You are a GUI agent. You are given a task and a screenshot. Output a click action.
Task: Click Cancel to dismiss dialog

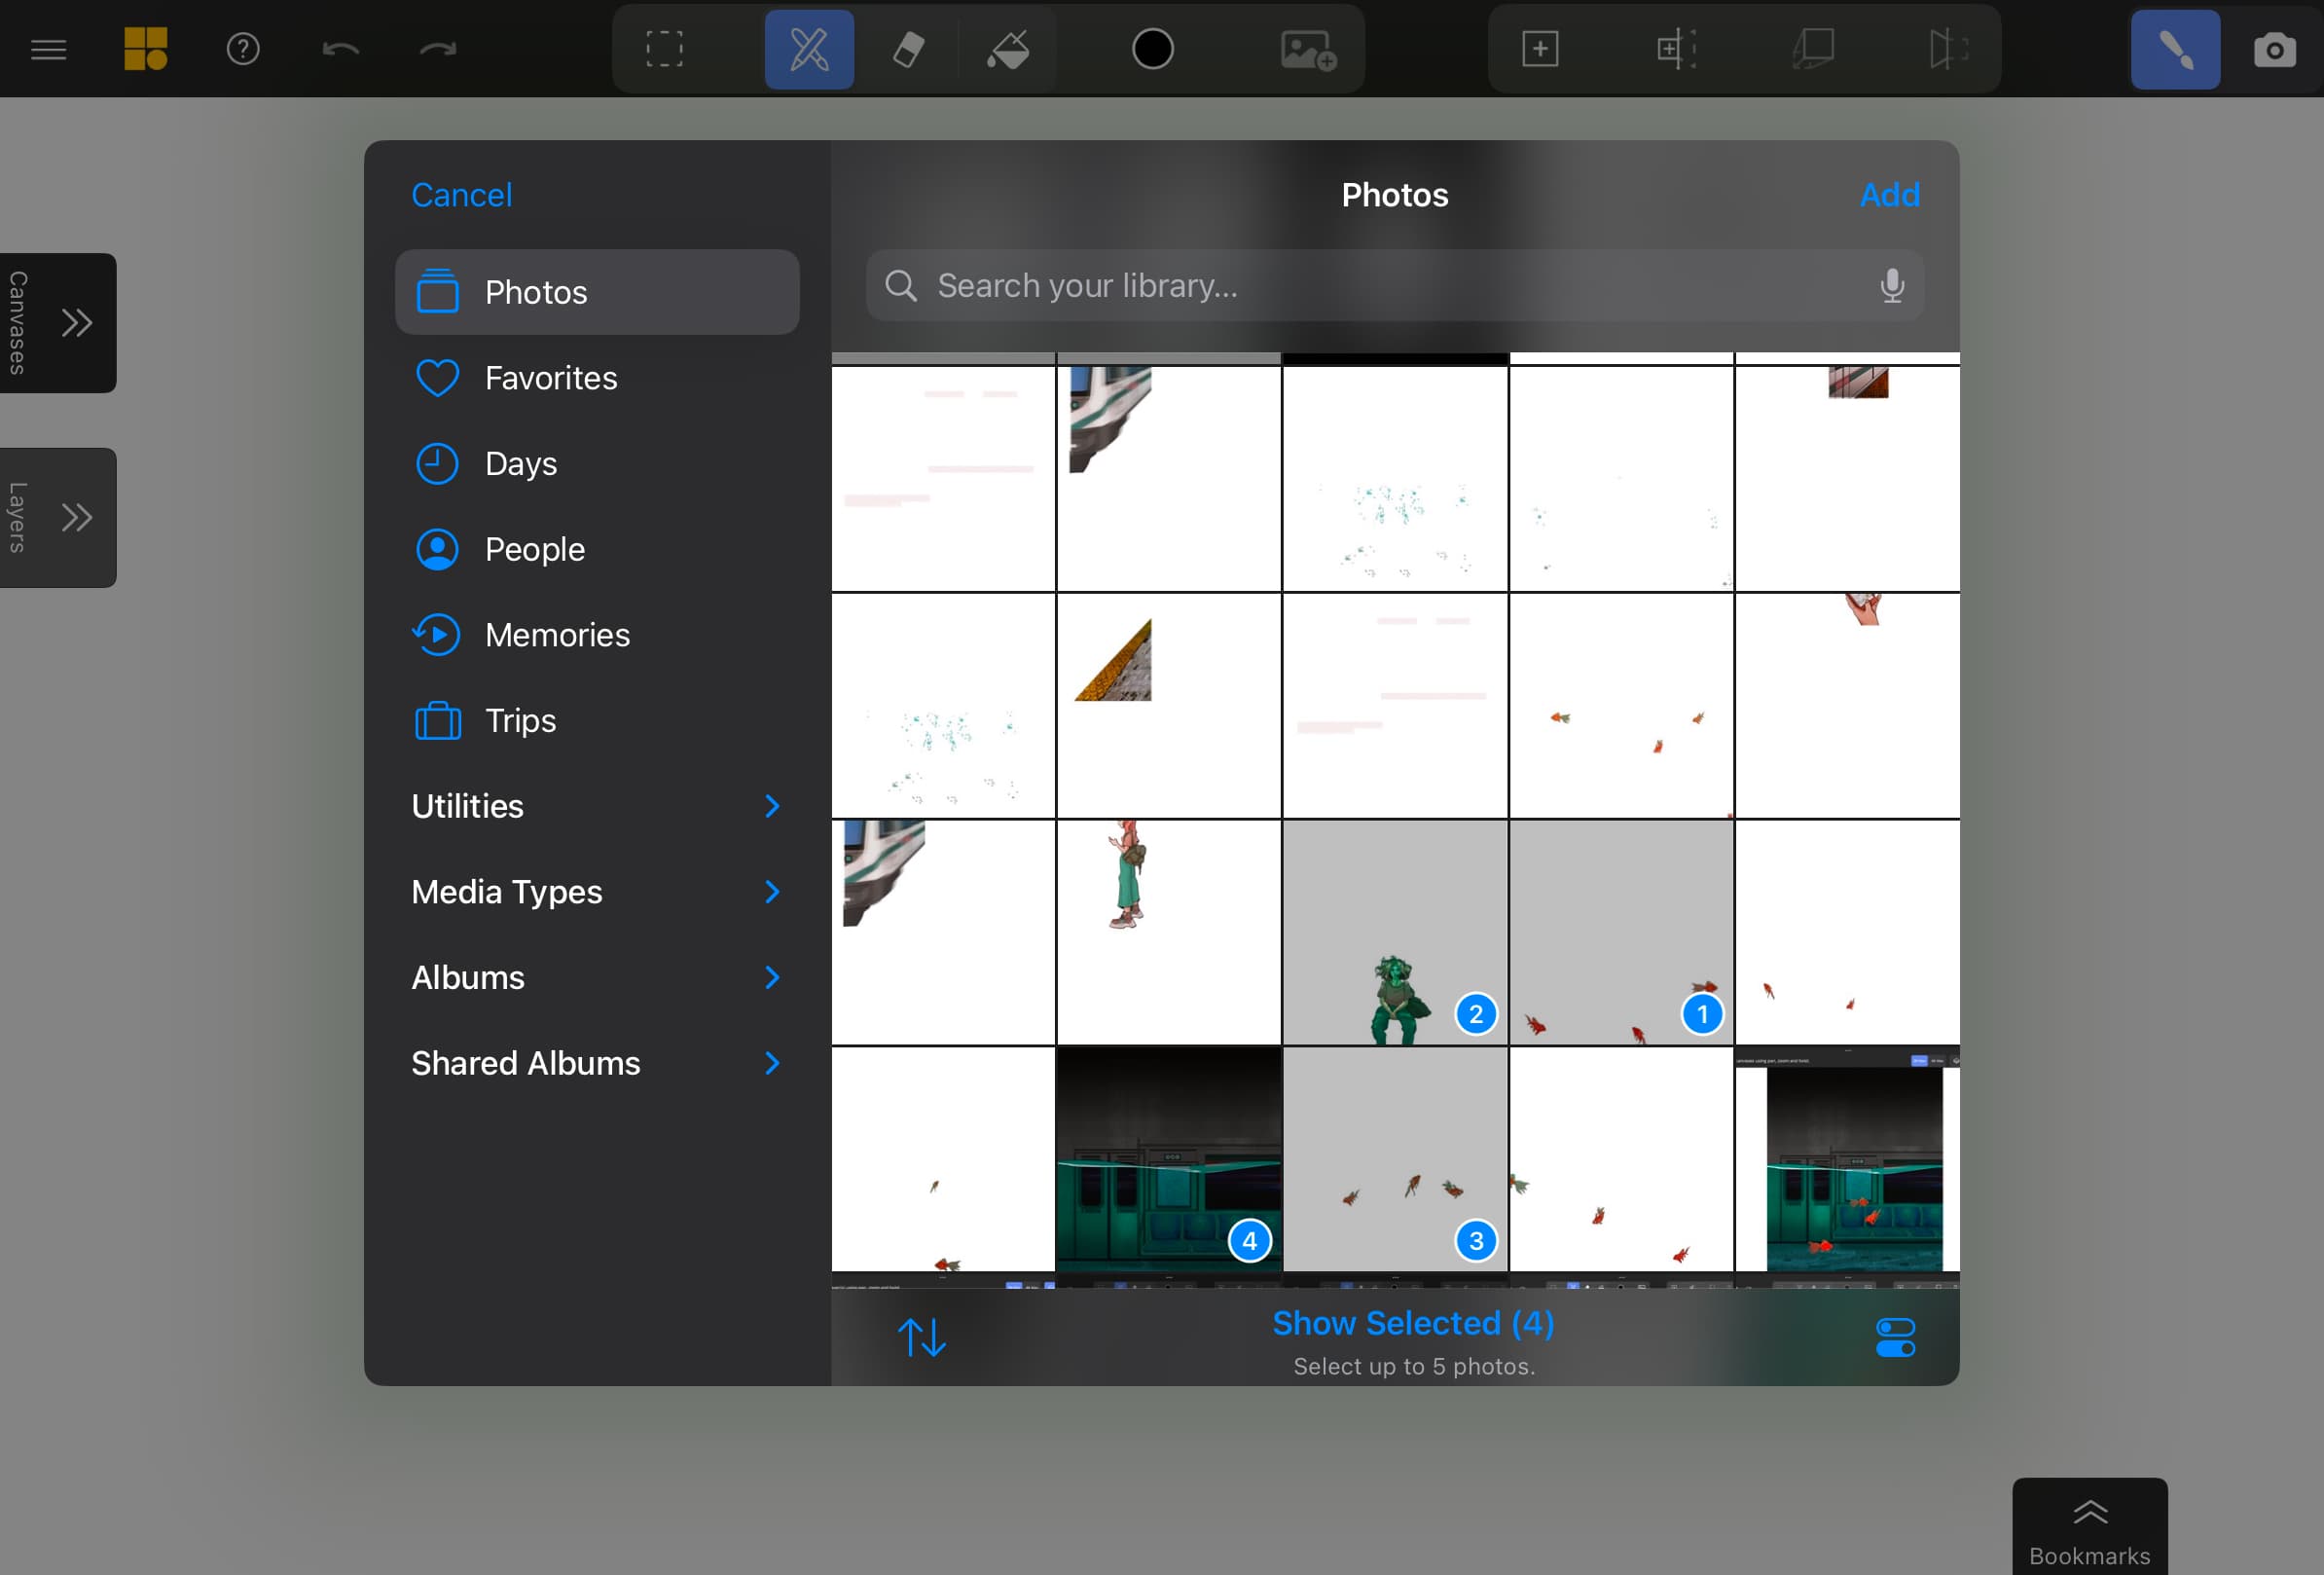coord(462,195)
